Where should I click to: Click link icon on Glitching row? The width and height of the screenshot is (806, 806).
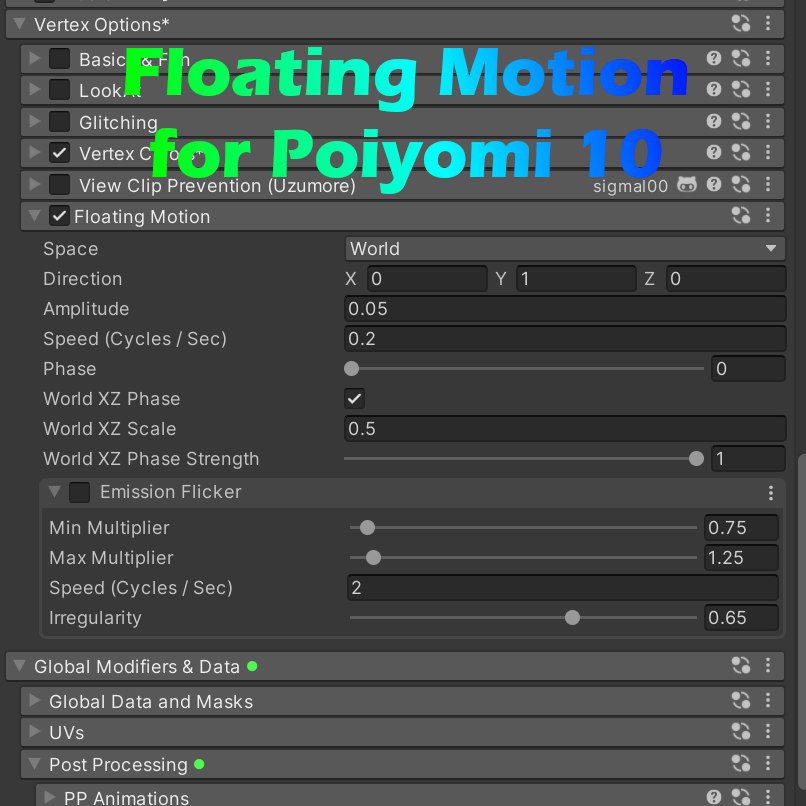(741, 121)
